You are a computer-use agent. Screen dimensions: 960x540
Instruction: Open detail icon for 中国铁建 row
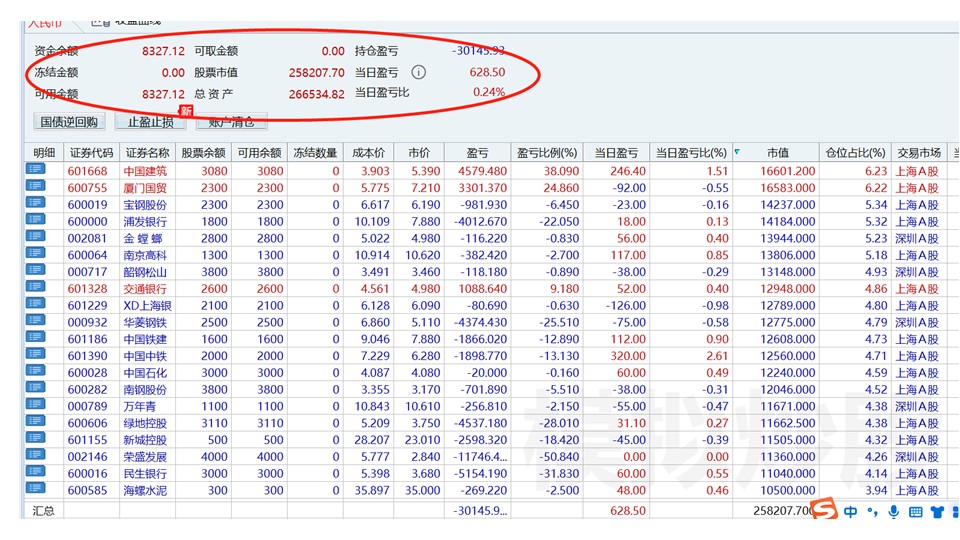point(36,337)
